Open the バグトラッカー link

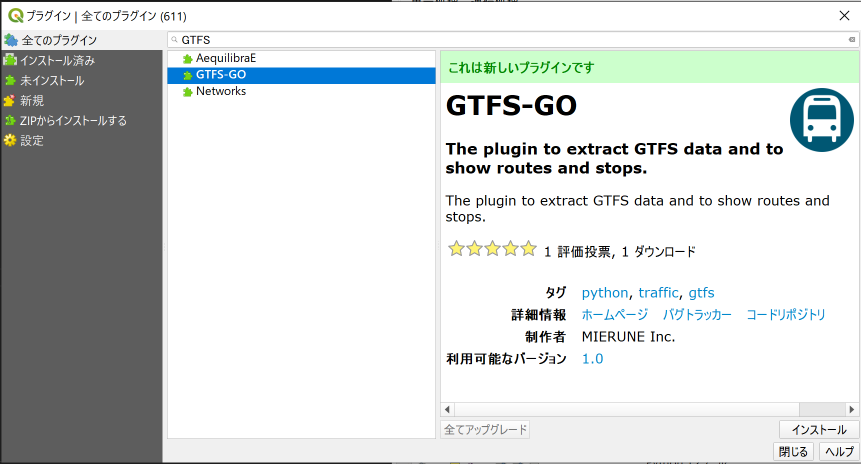pos(697,315)
